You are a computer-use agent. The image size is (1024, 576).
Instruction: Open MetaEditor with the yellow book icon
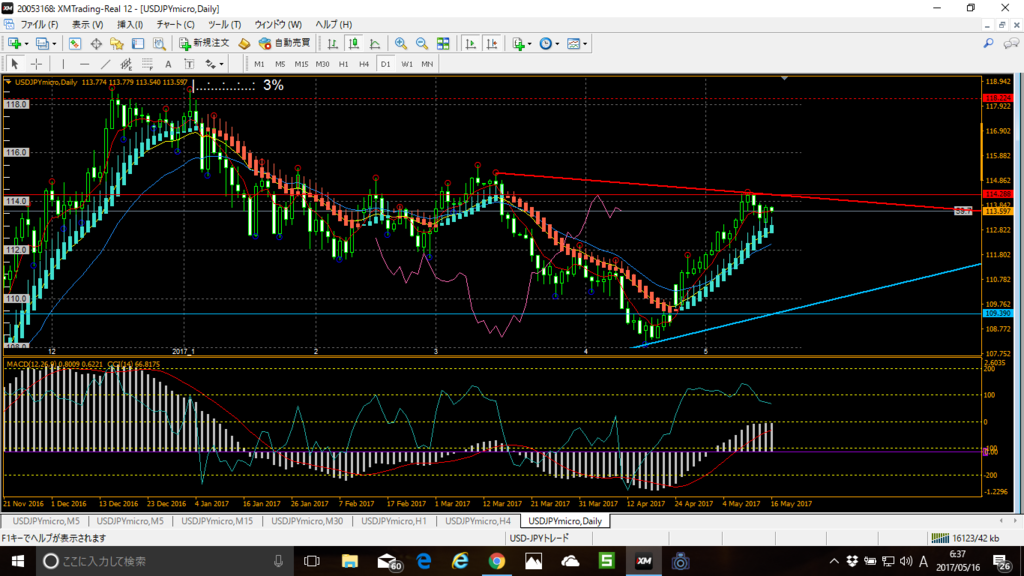(244, 44)
